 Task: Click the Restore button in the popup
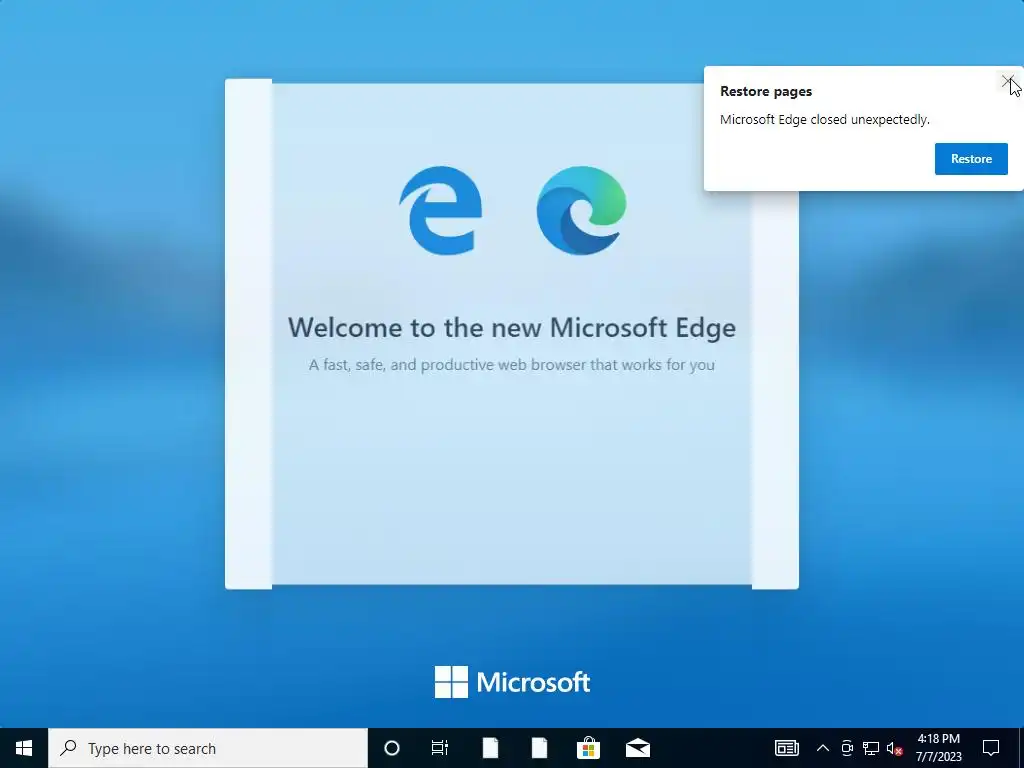pyautogui.click(x=970, y=159)
